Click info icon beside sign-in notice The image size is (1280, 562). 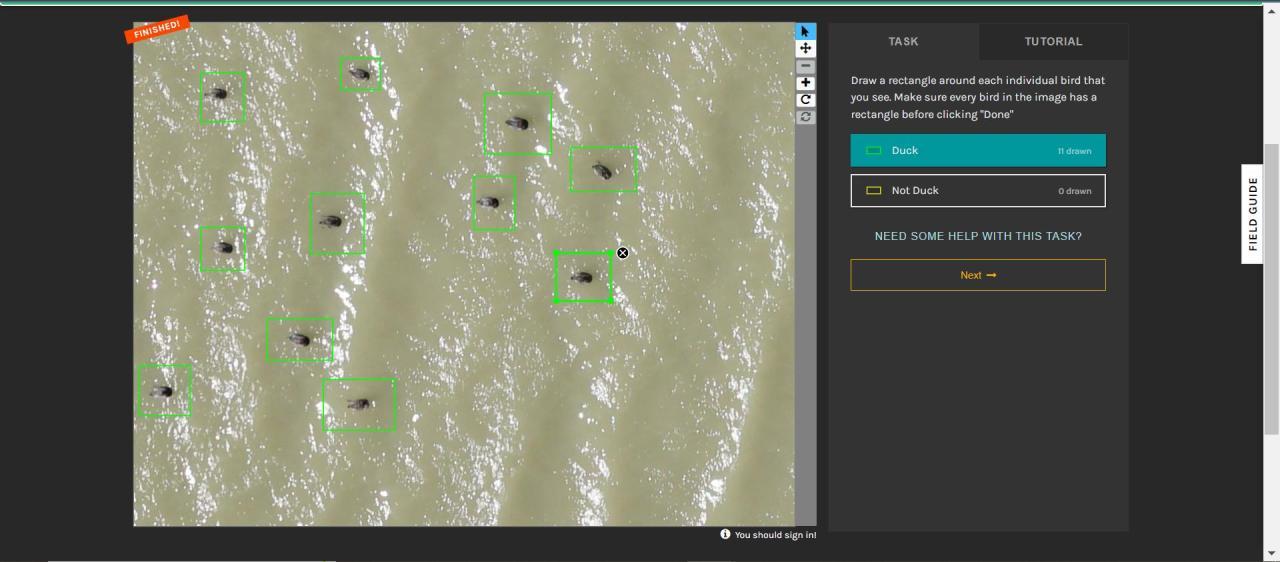pyautogui.click(x=725, y=535)
